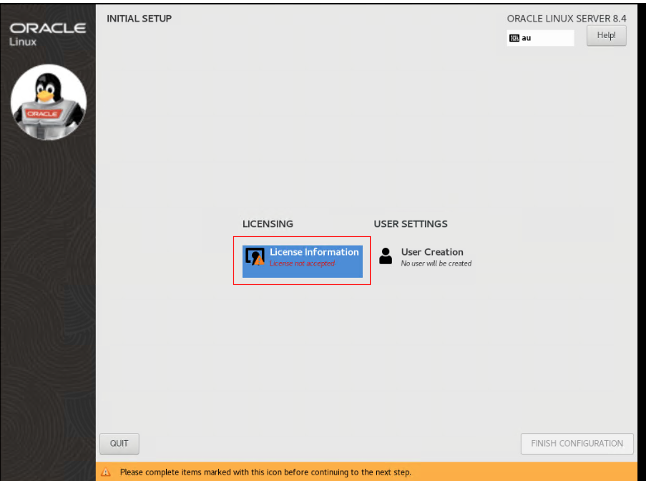The height and width of the screenshot is (483, 648).
Task: Click the Oracle penguin mascot image
Action: [48, 102]
